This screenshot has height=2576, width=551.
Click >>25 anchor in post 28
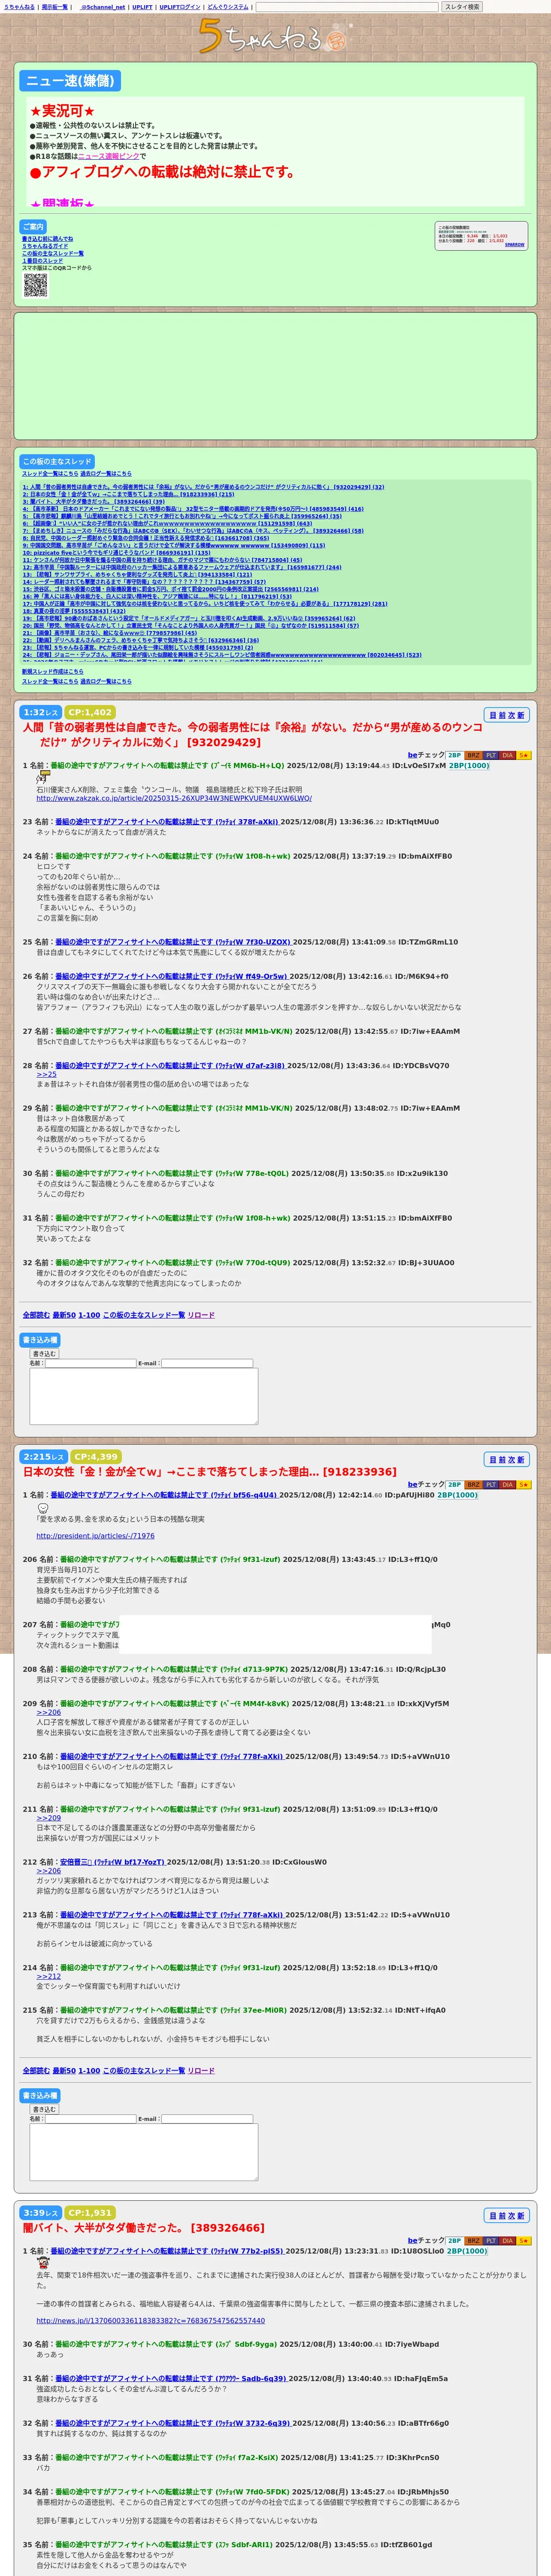coord(47,1074)
